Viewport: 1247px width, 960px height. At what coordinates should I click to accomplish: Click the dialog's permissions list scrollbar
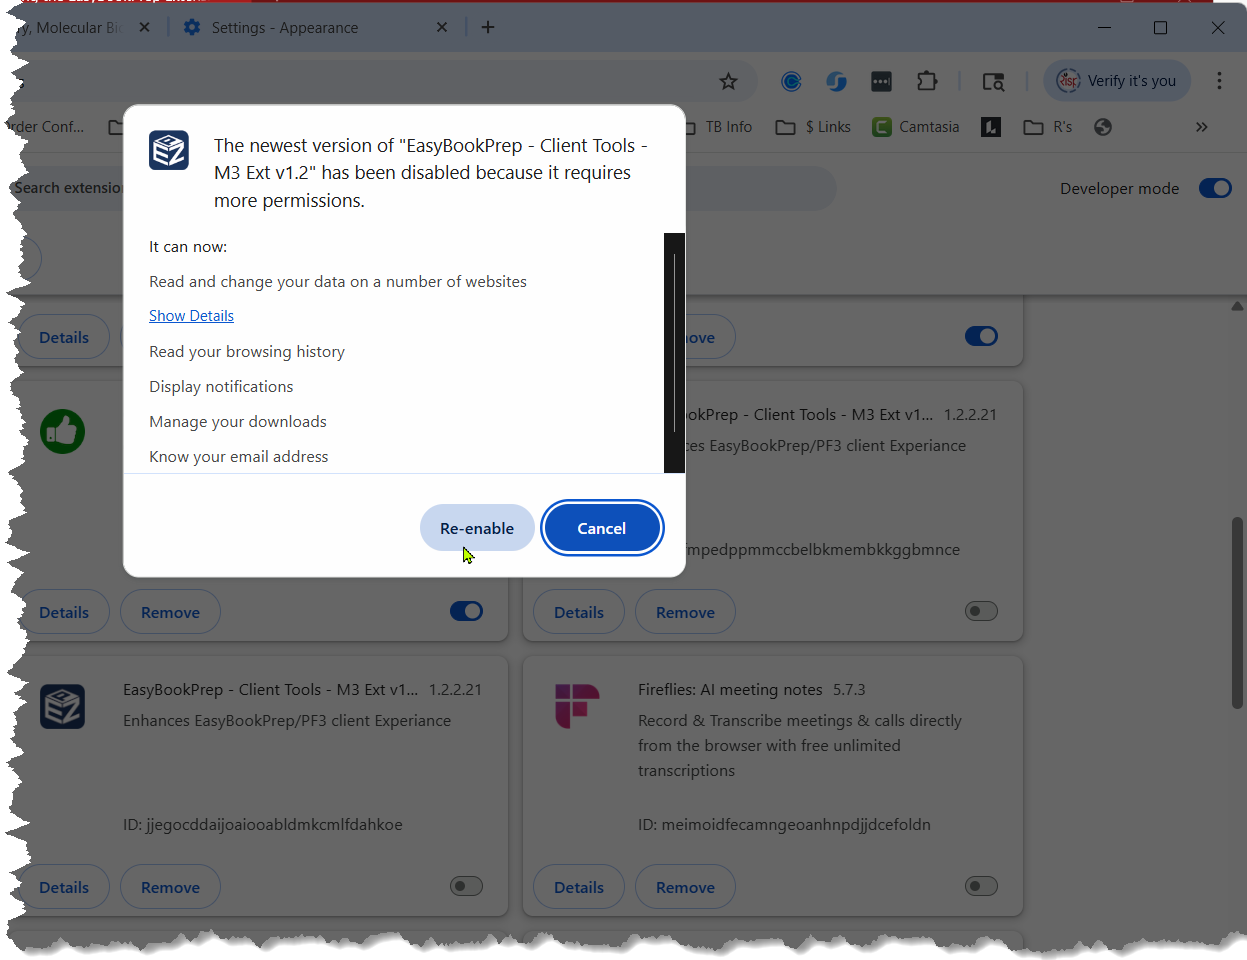[x=674, y=345]
